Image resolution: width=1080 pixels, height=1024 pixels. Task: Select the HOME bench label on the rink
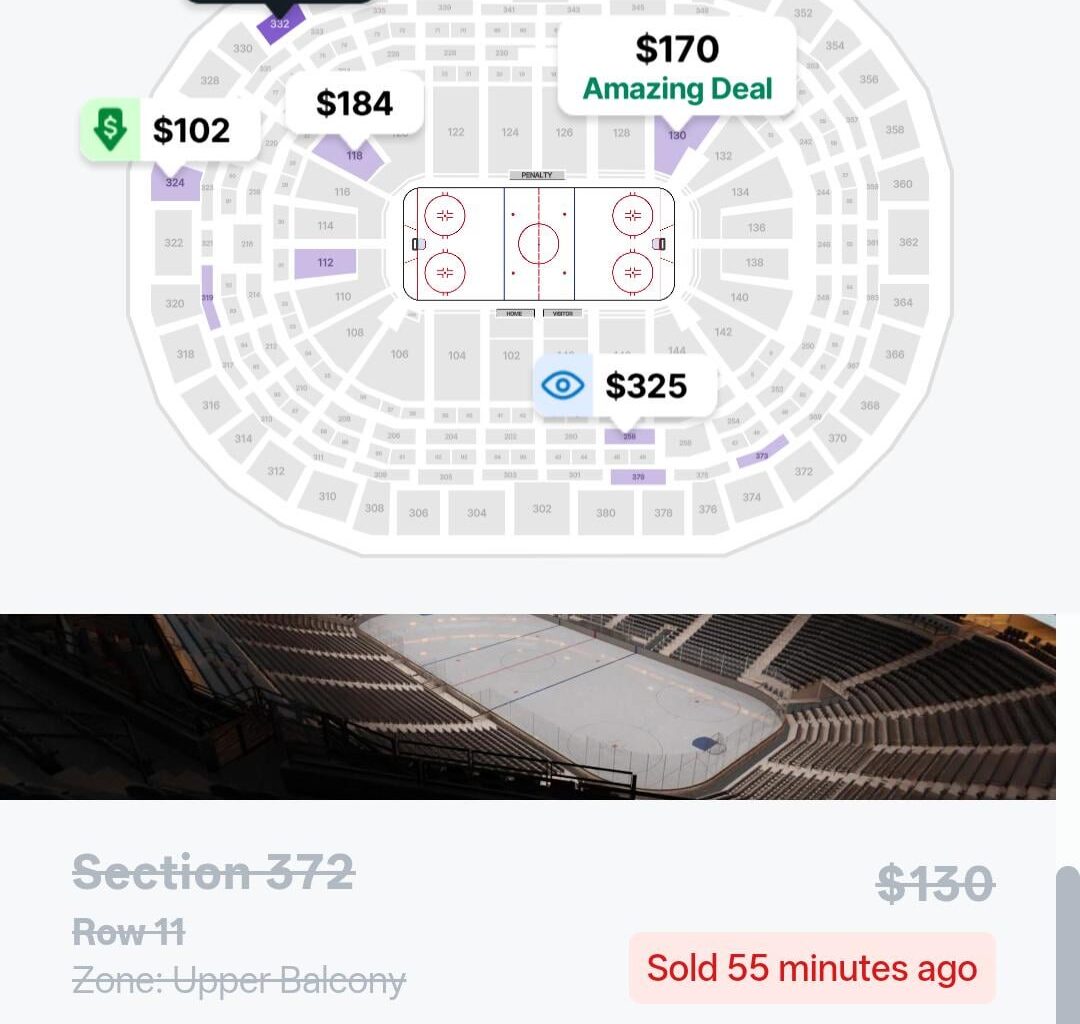(514, 312)
